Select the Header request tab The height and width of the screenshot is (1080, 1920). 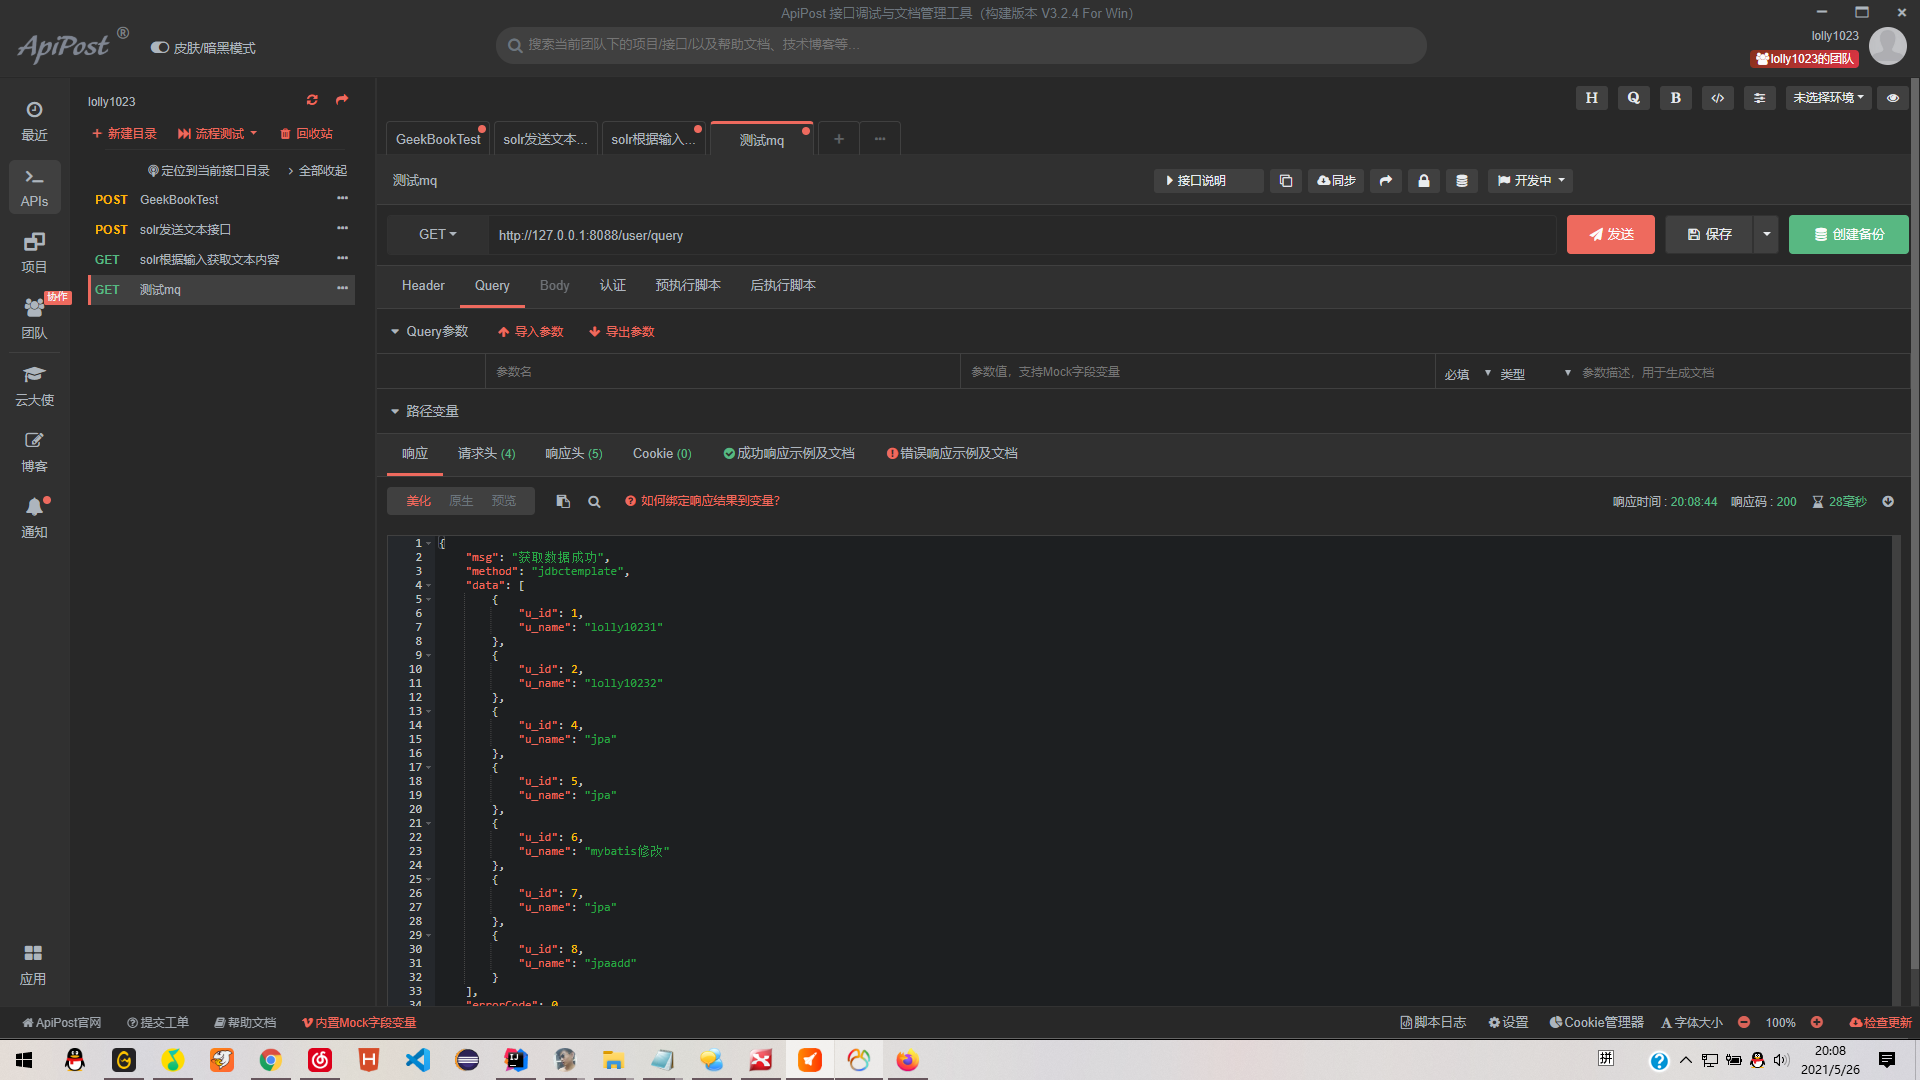point(423,286)
